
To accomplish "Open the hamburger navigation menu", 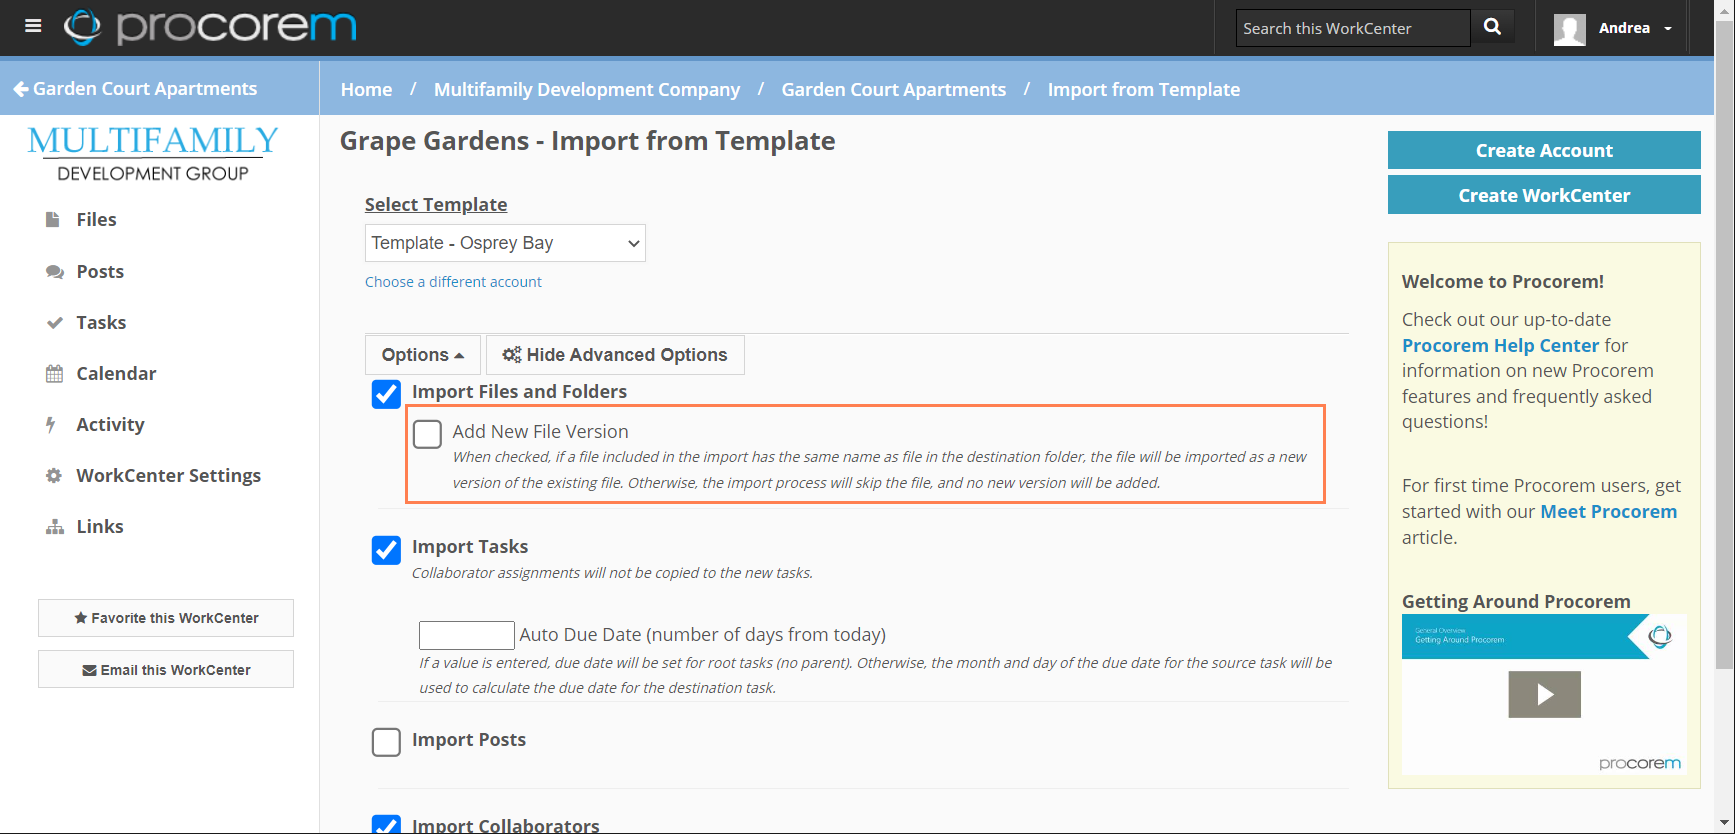I will tap(33, 26).
